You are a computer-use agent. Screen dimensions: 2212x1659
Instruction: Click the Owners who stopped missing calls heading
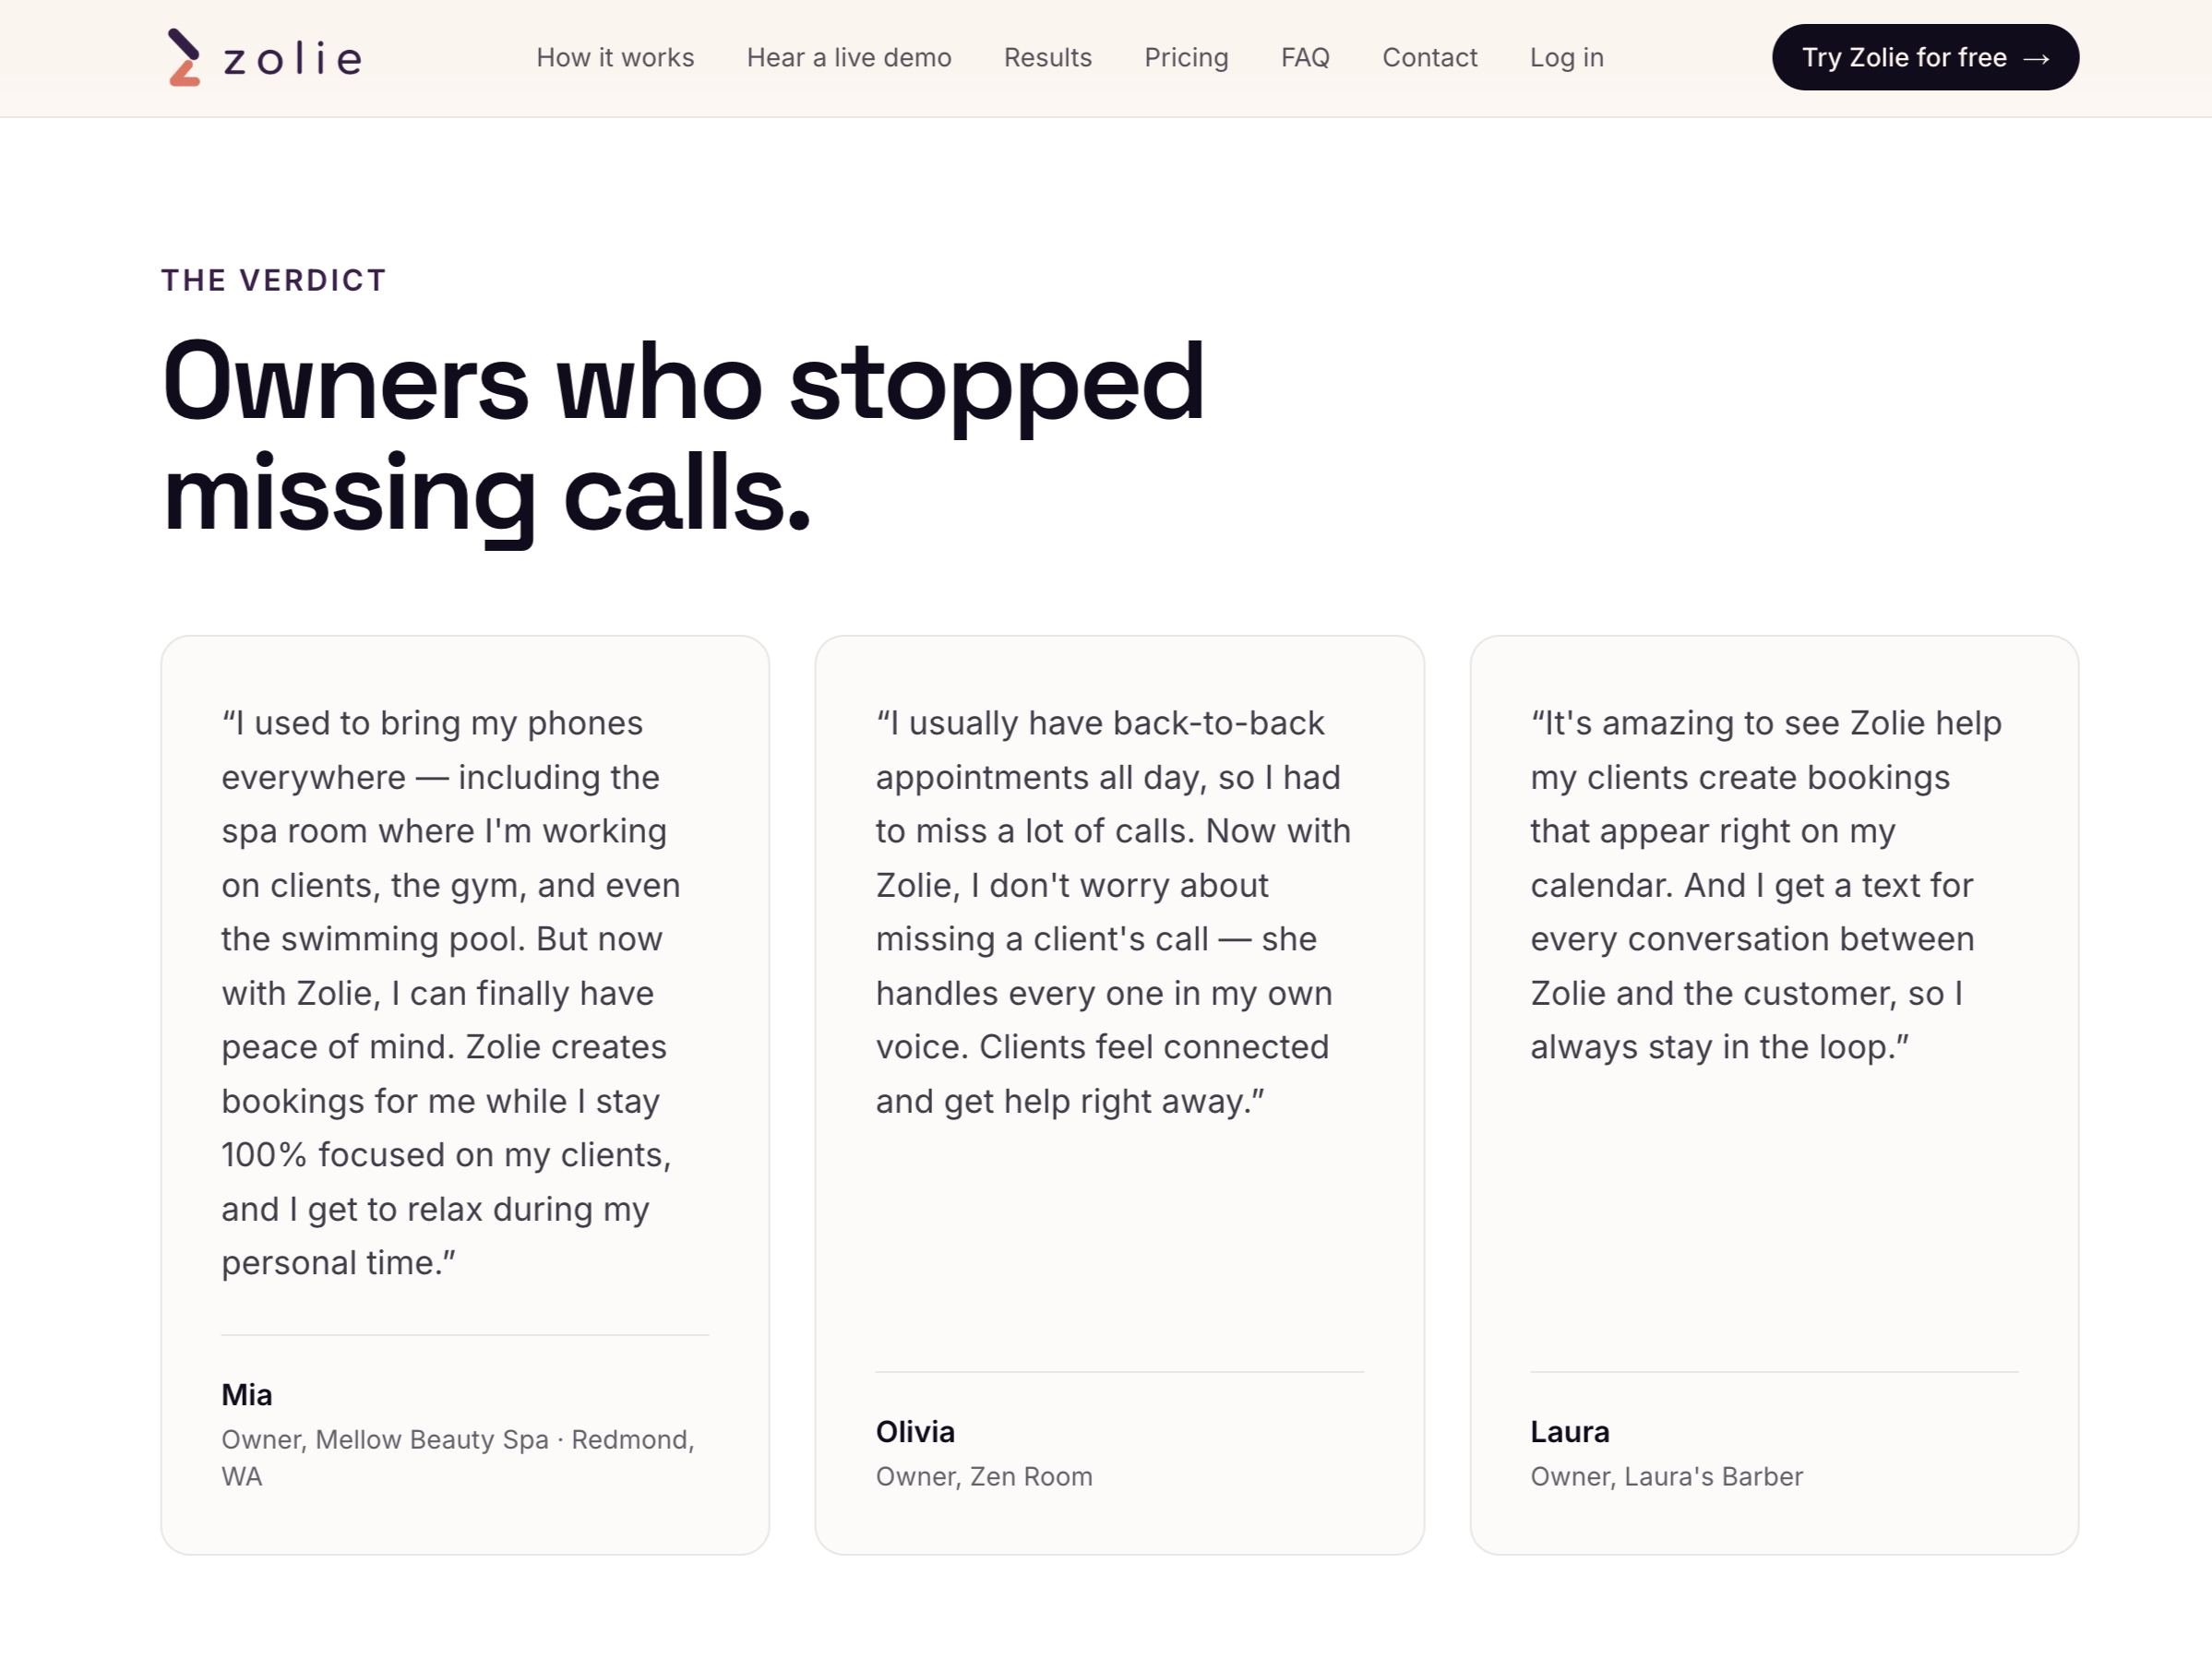684,438
